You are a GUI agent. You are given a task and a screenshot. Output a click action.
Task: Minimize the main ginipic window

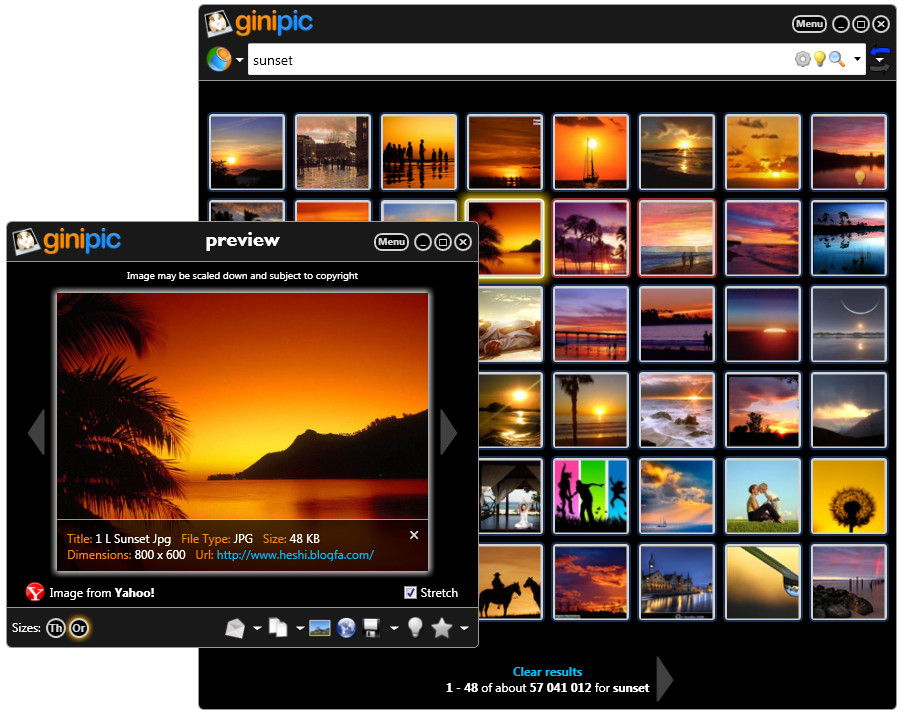(841, 24)
